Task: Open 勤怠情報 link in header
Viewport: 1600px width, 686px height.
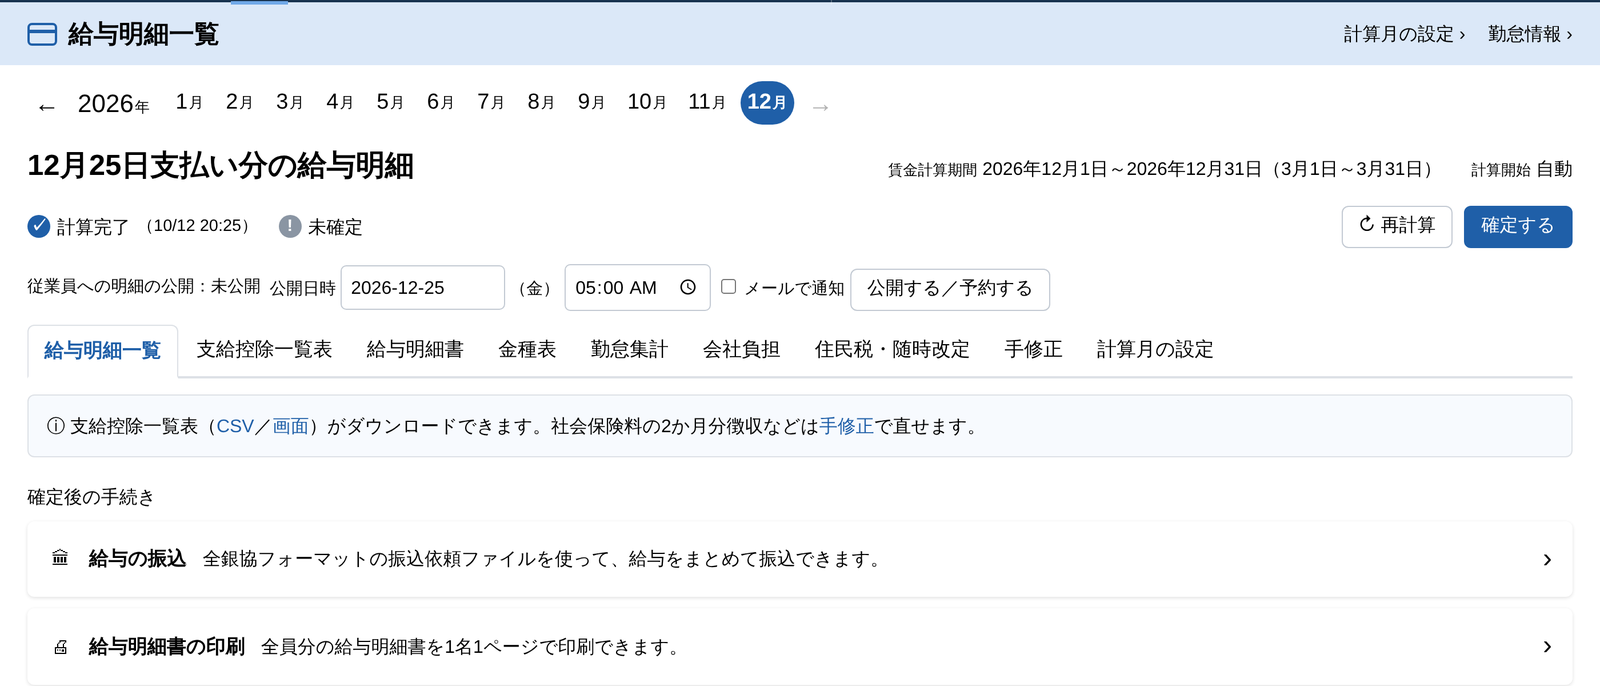Action: (x=1530, y=34)
